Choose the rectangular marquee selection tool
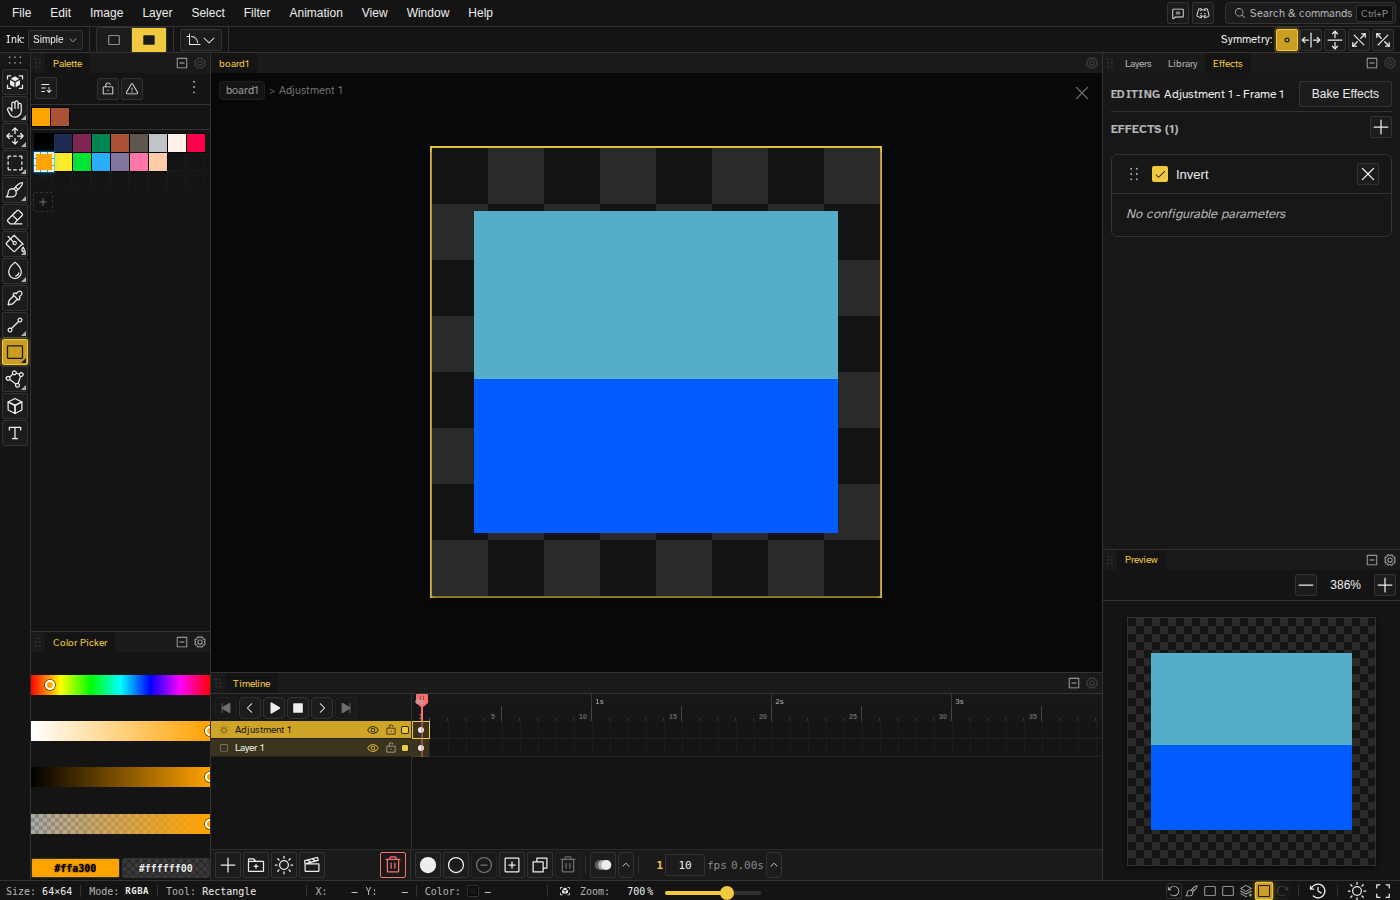Screen dimensions: 1400x900 tap(15, 163)
